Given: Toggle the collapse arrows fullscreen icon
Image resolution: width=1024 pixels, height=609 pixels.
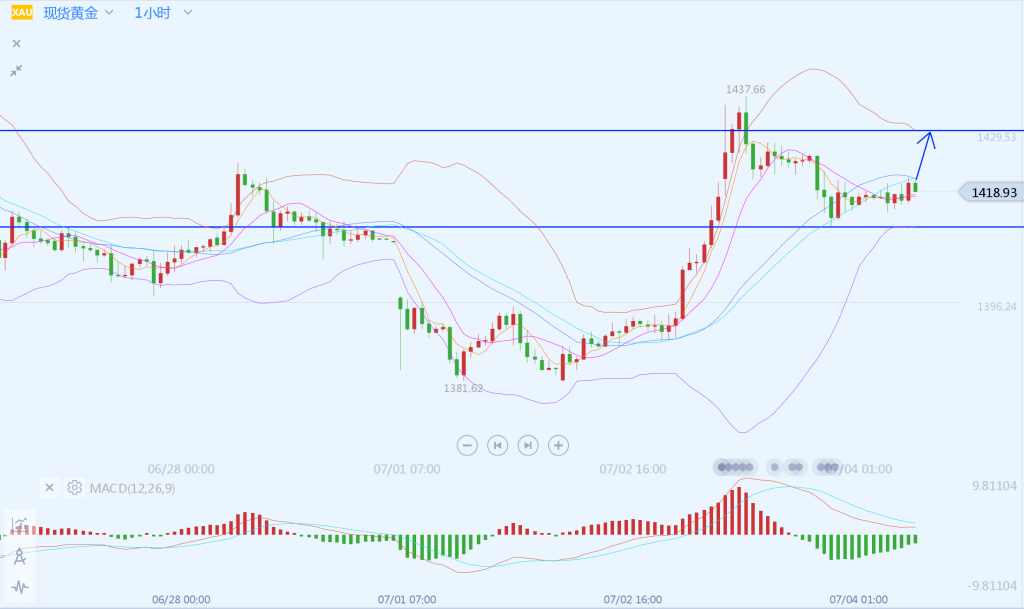Looking at the screenshot, I should click(16, 70).
